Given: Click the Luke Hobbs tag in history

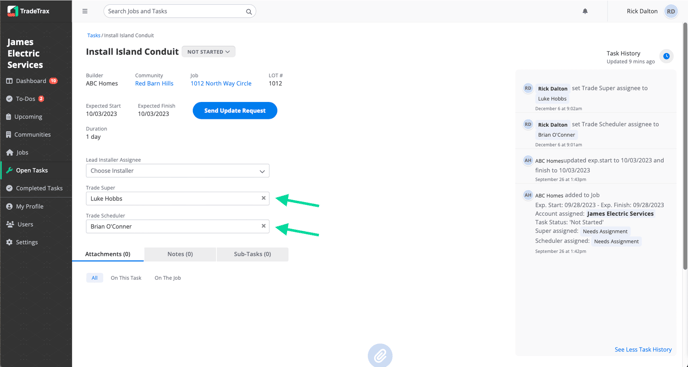Looking at the screenshot, I should point(552,99).
